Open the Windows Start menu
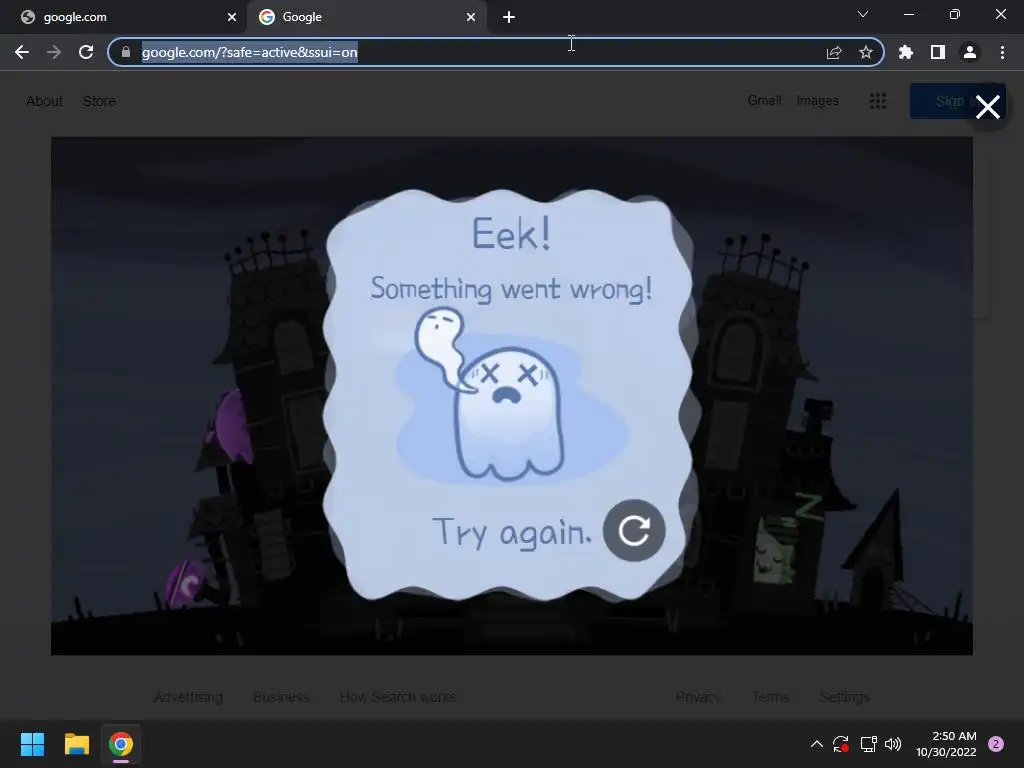Viewport: 1024px width, 768px height. coord(32,744)
